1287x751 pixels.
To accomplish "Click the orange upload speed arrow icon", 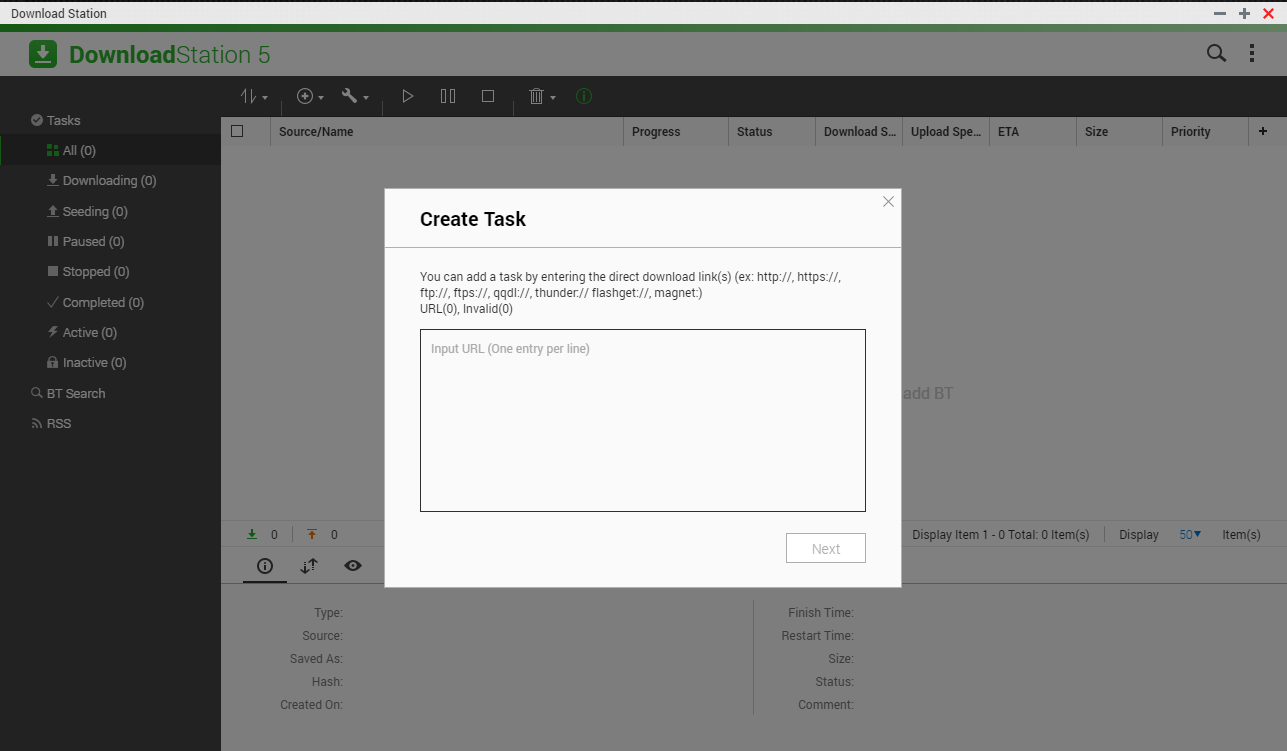I will pos(312,535).
